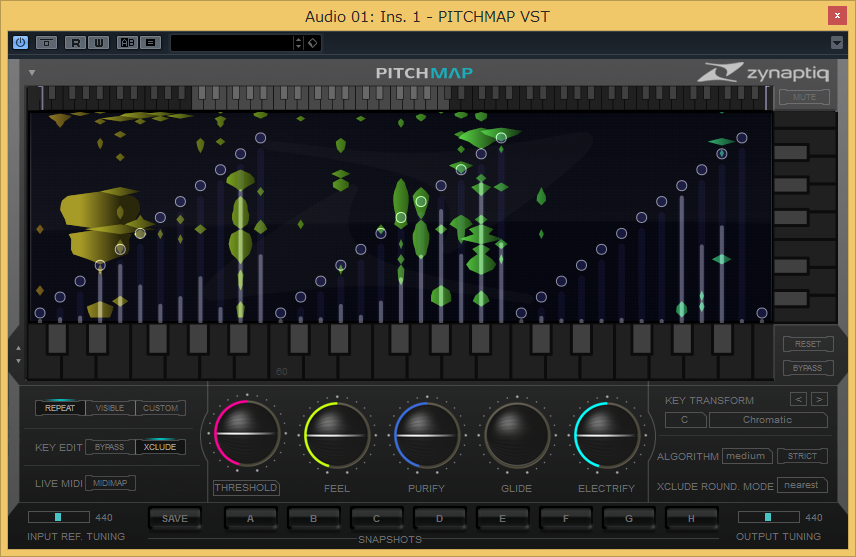Click the key transform previous arrow button
856x557 pixels.
tap(798, 399)
